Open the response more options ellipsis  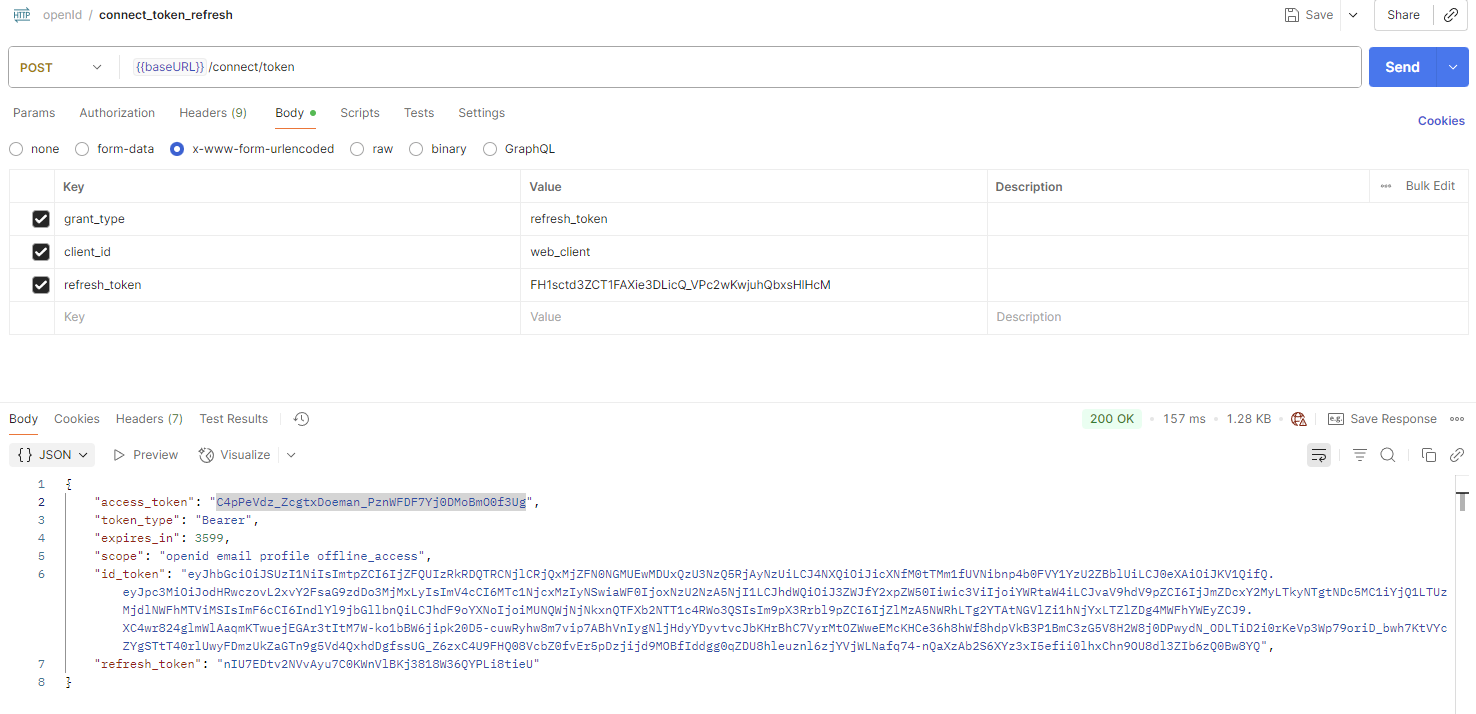click(1456, 419)
